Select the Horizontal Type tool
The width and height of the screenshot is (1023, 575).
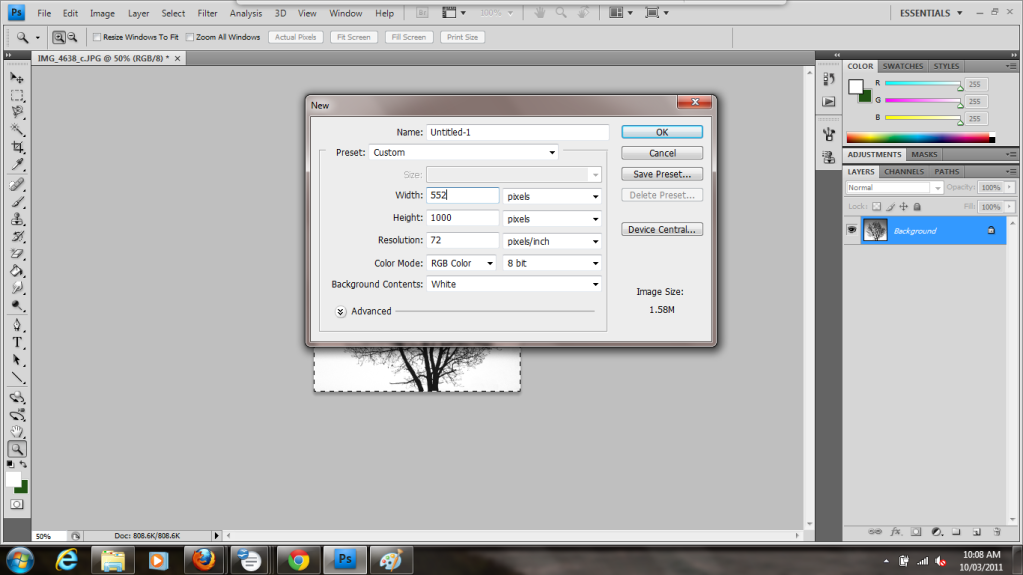coord(17,343)
